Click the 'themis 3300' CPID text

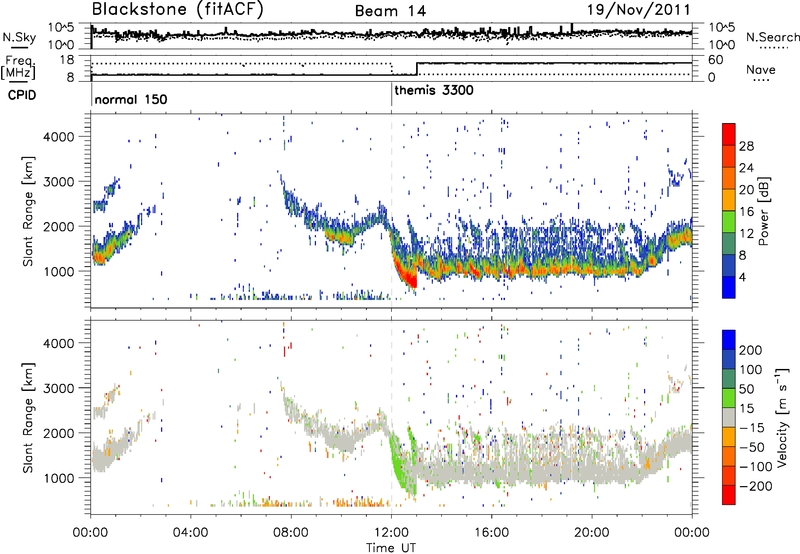(434, 90)
